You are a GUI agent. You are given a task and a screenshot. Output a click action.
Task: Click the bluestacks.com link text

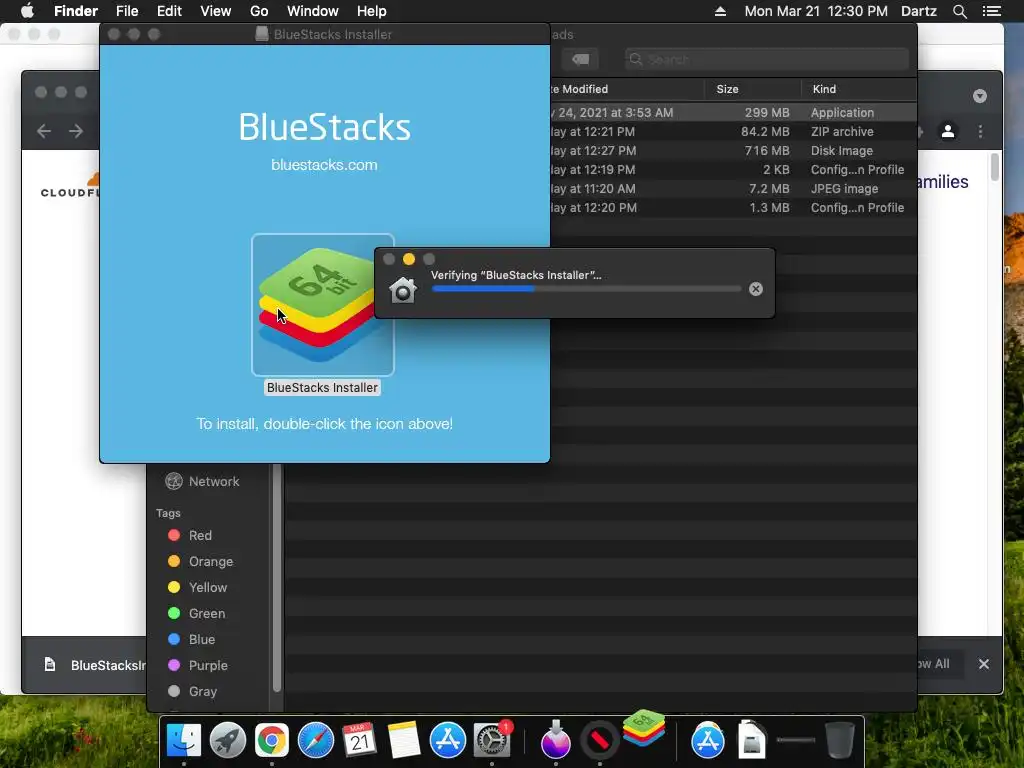[324, 165]
